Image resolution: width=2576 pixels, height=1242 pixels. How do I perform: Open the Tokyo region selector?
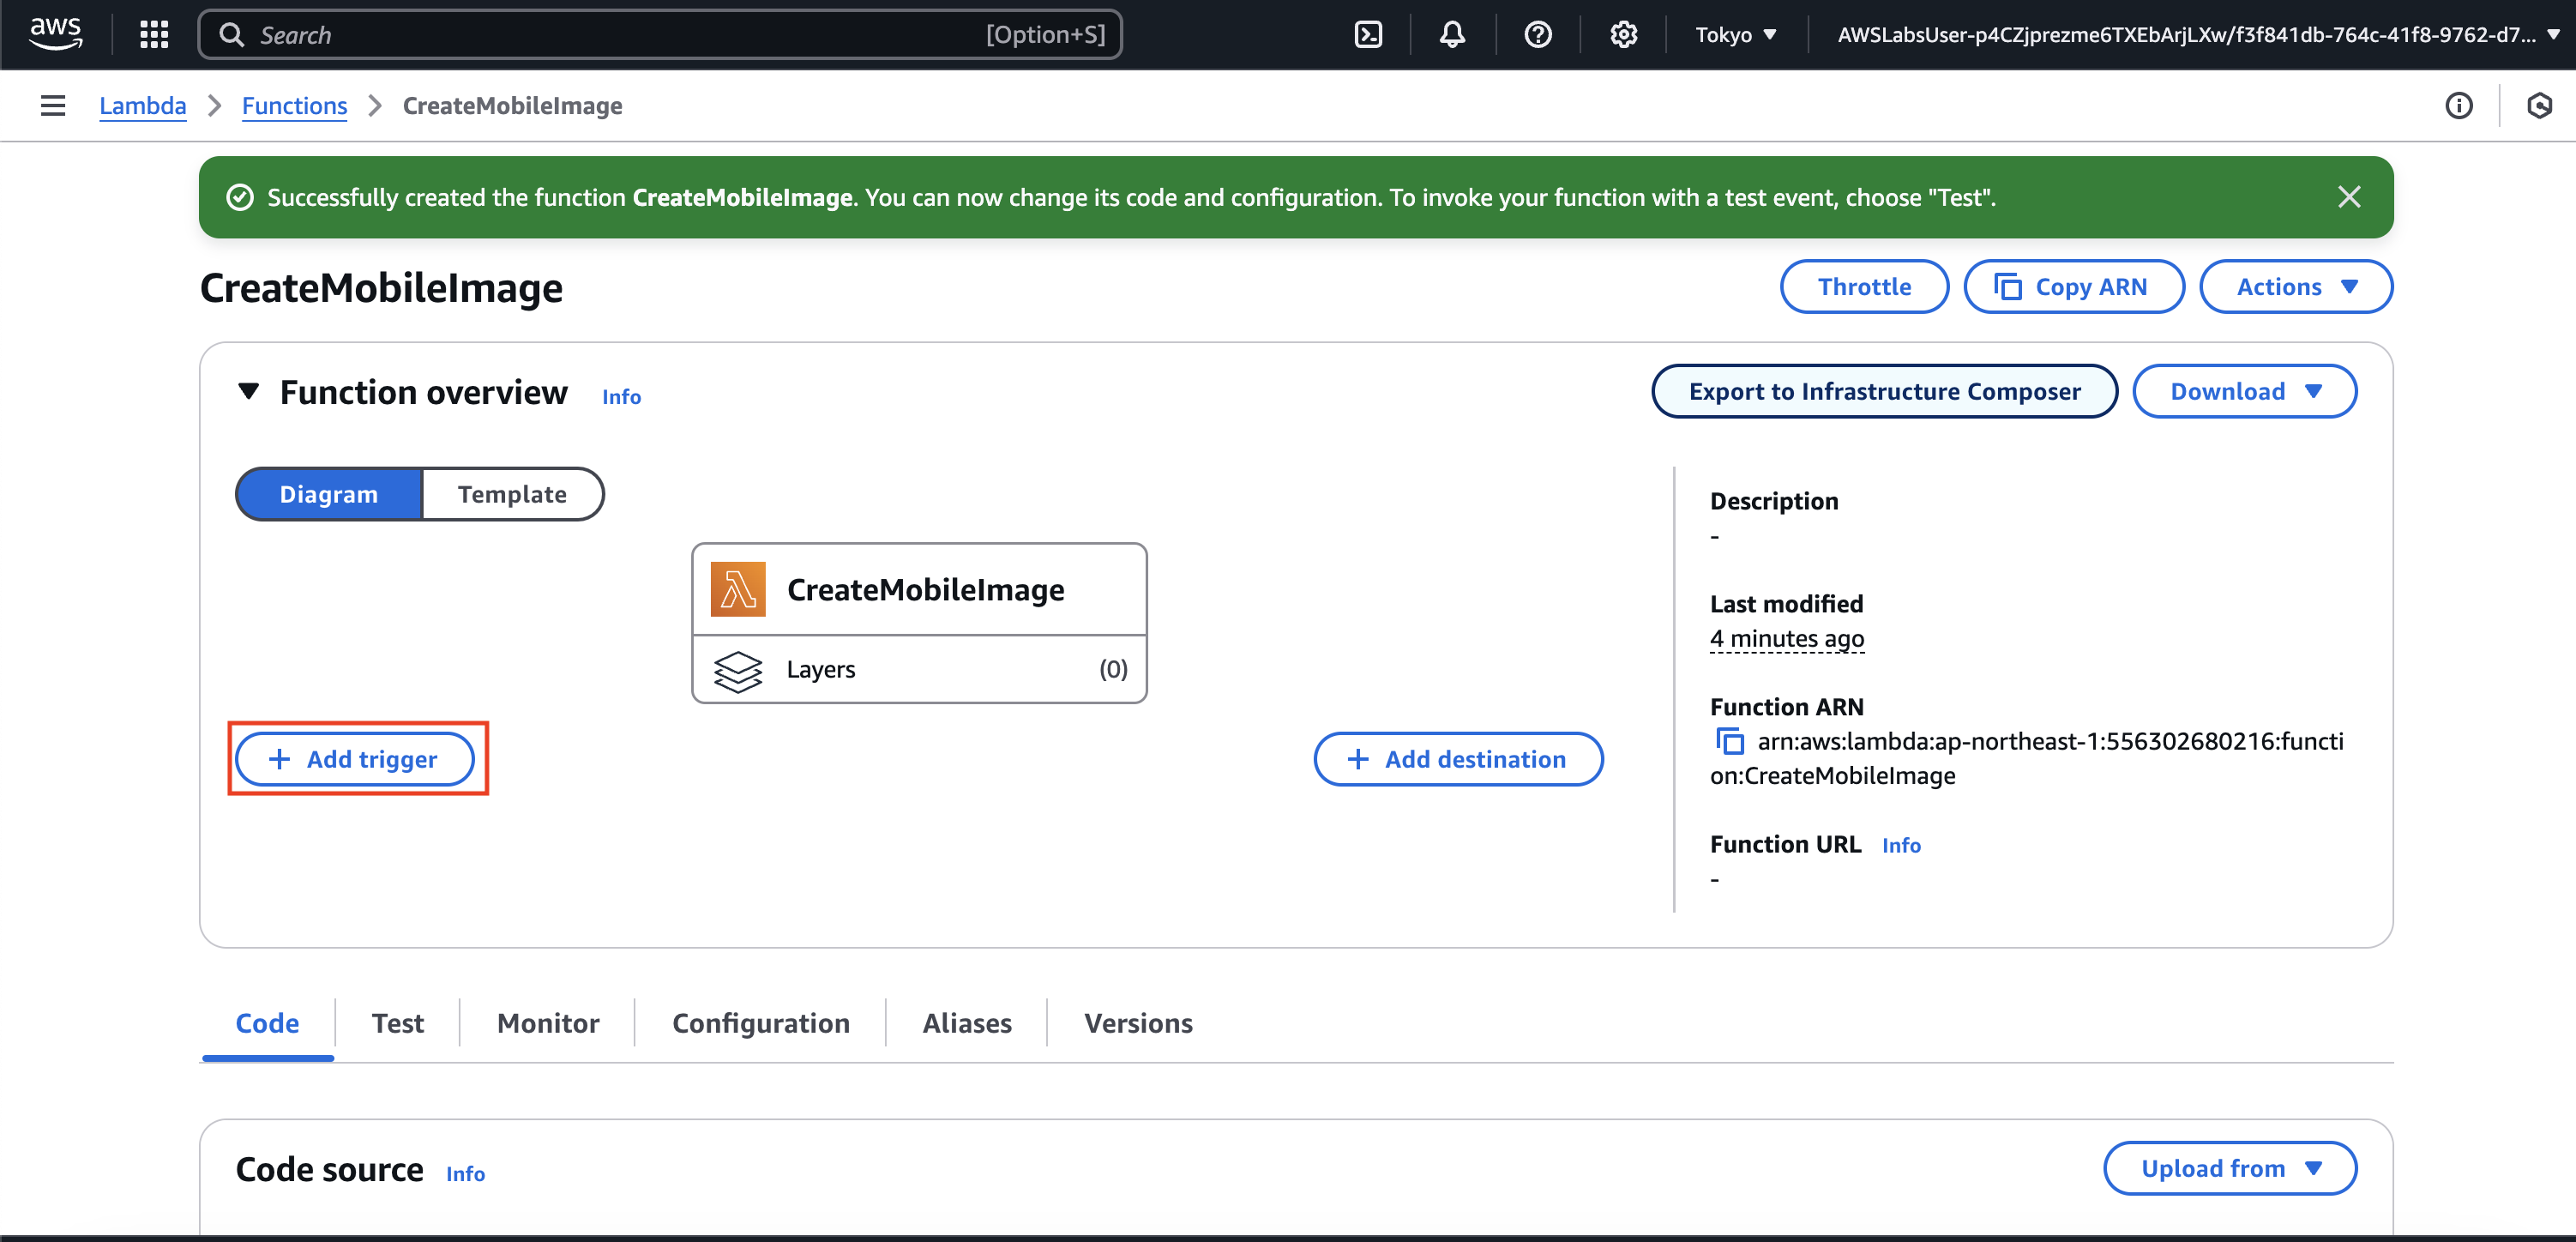tap(1735, 35)
